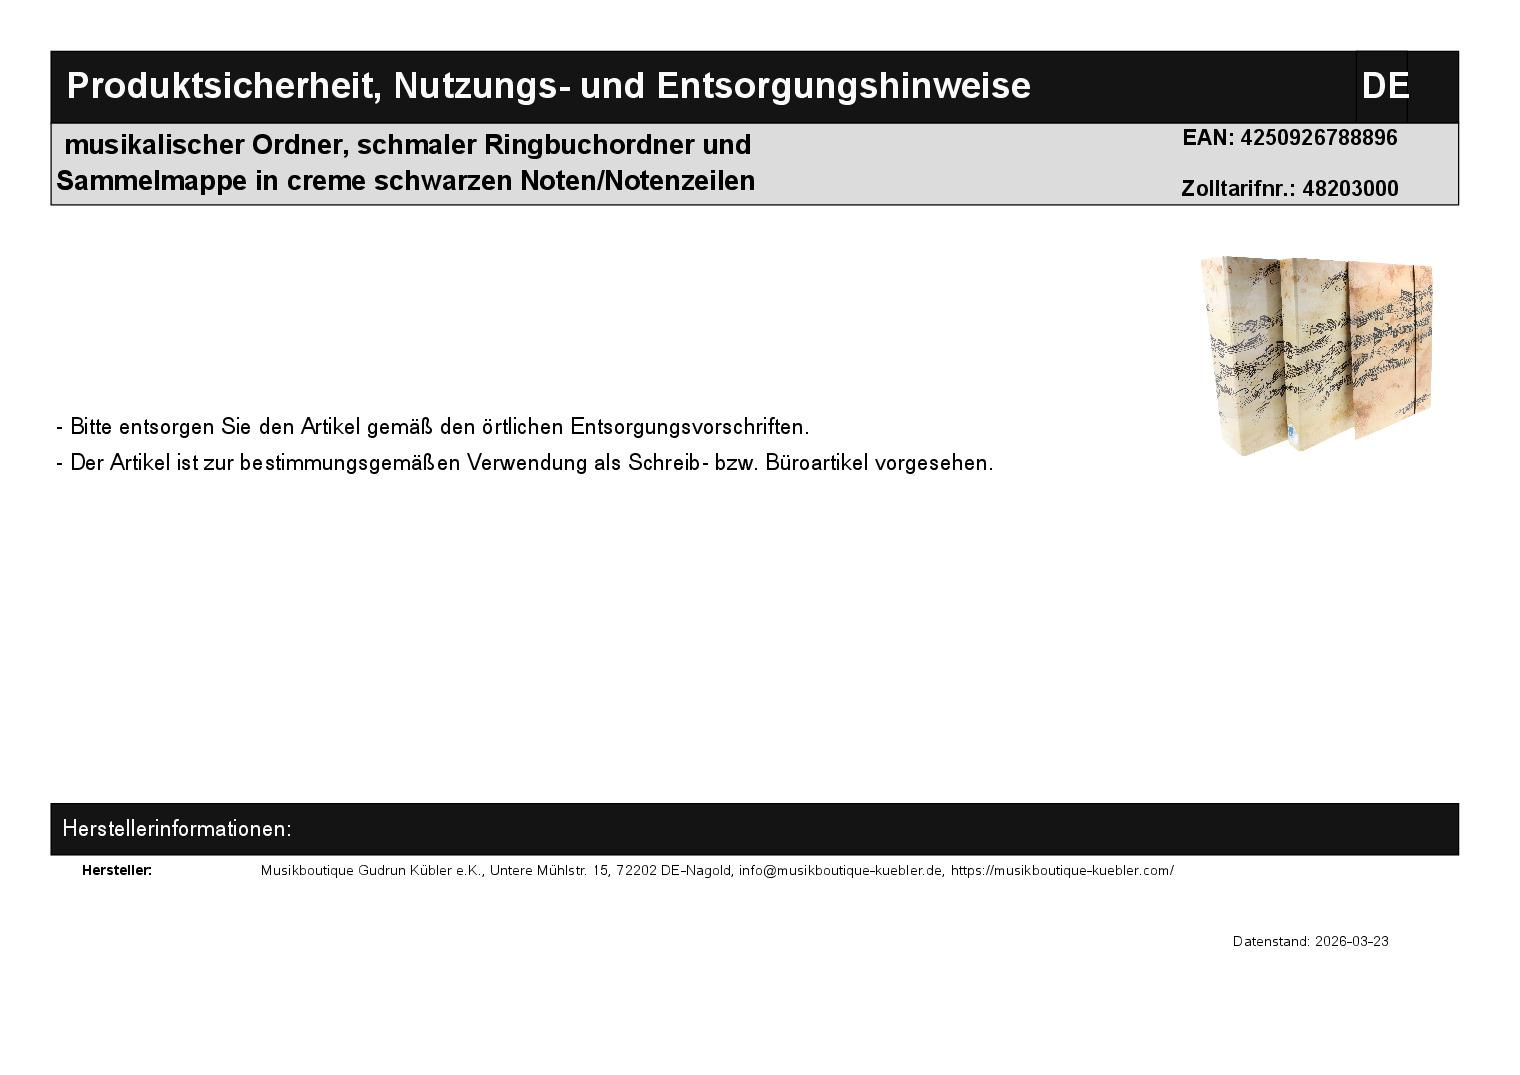Click the line about Schreib- bzw. Büroartikel usage

pos(525,463)
